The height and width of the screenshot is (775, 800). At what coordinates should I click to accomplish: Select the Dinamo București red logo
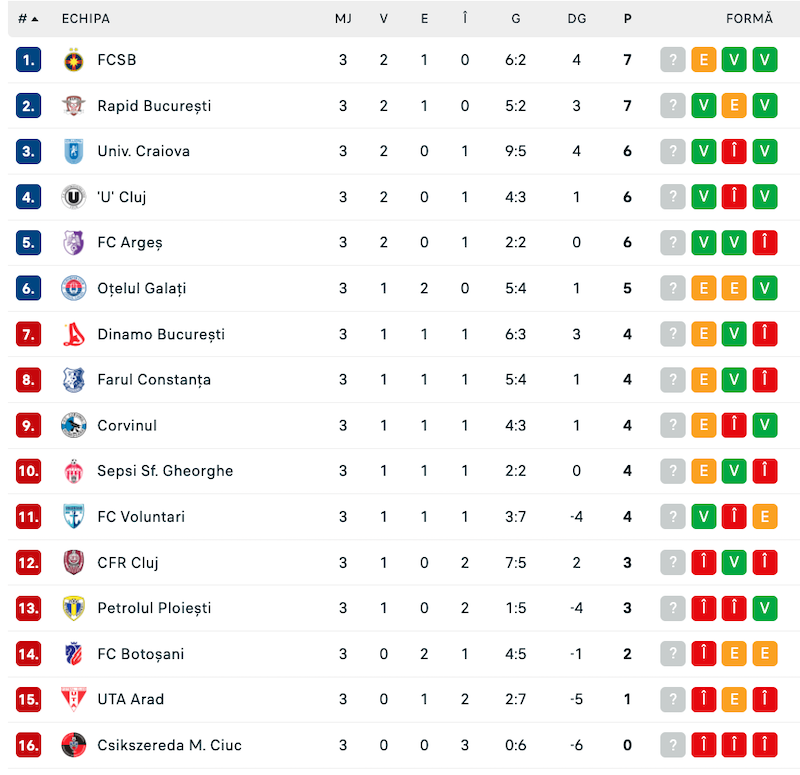[x=73, y=334]
